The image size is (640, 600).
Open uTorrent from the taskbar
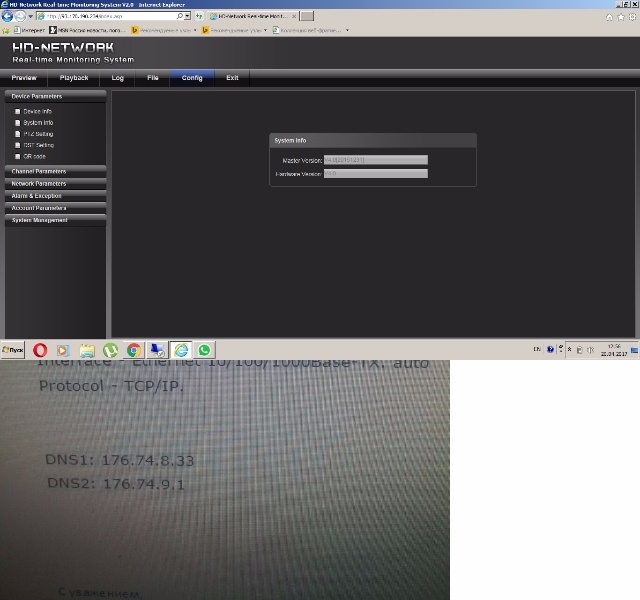[x=110, y=350]
